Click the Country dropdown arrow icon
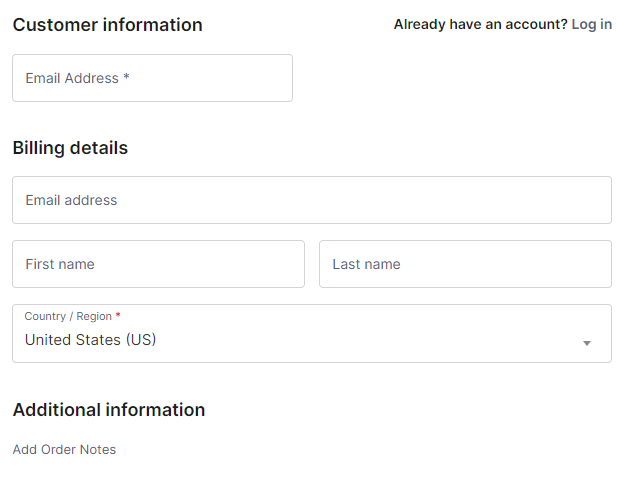 pos(587,343)
